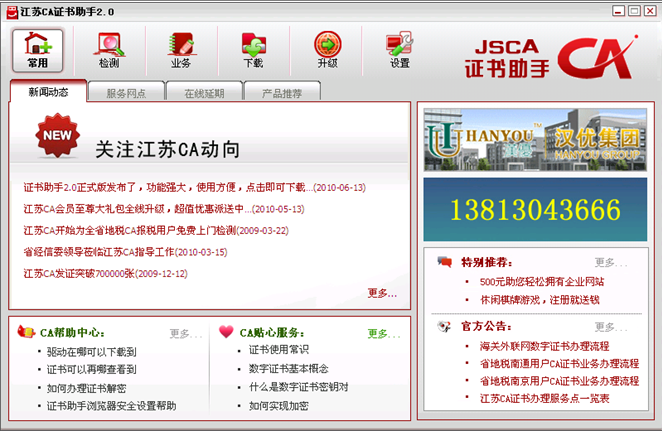
Task: Open help item 驱动在哪可以下载到
Action: click(x=92, y=352)
